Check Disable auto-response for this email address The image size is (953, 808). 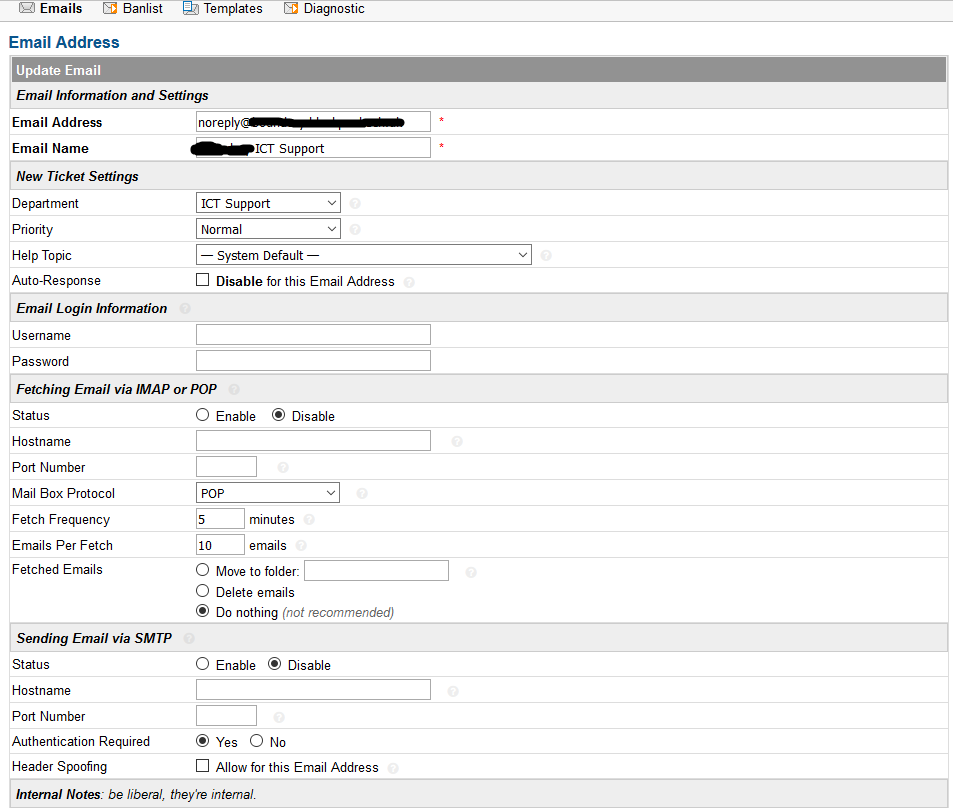point(203,279)
